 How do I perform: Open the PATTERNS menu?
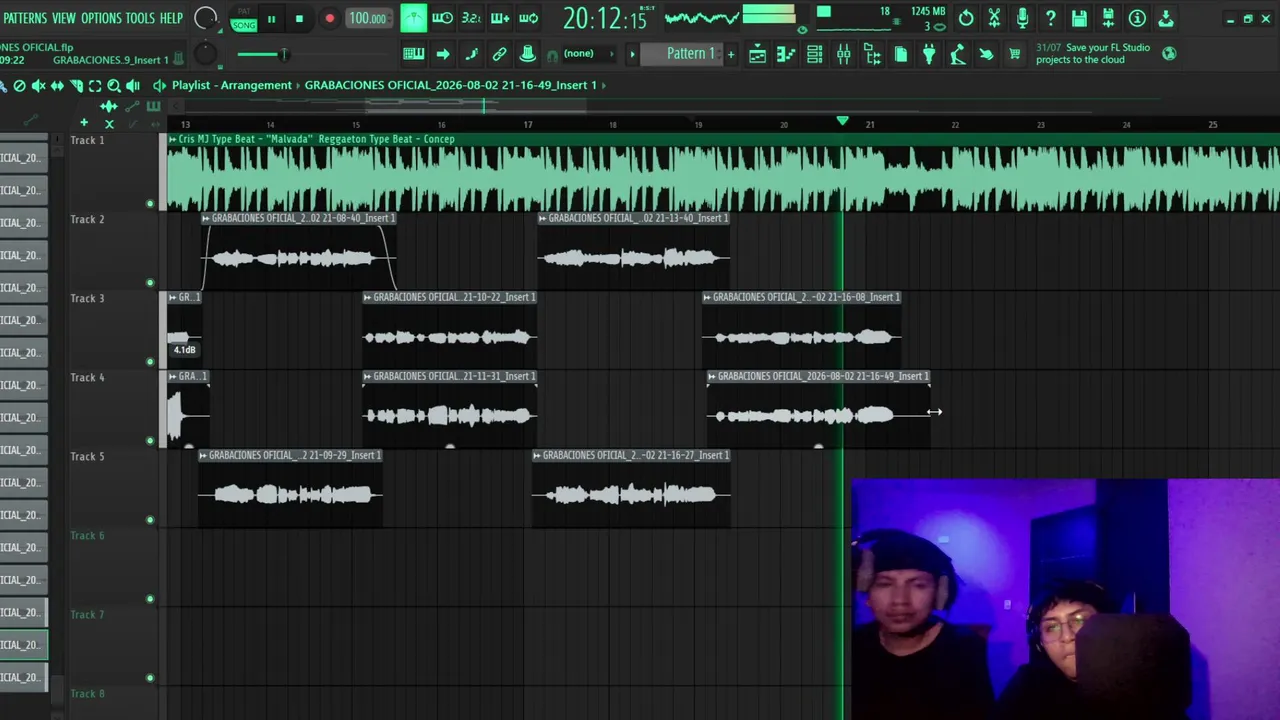tap(25, 18)
